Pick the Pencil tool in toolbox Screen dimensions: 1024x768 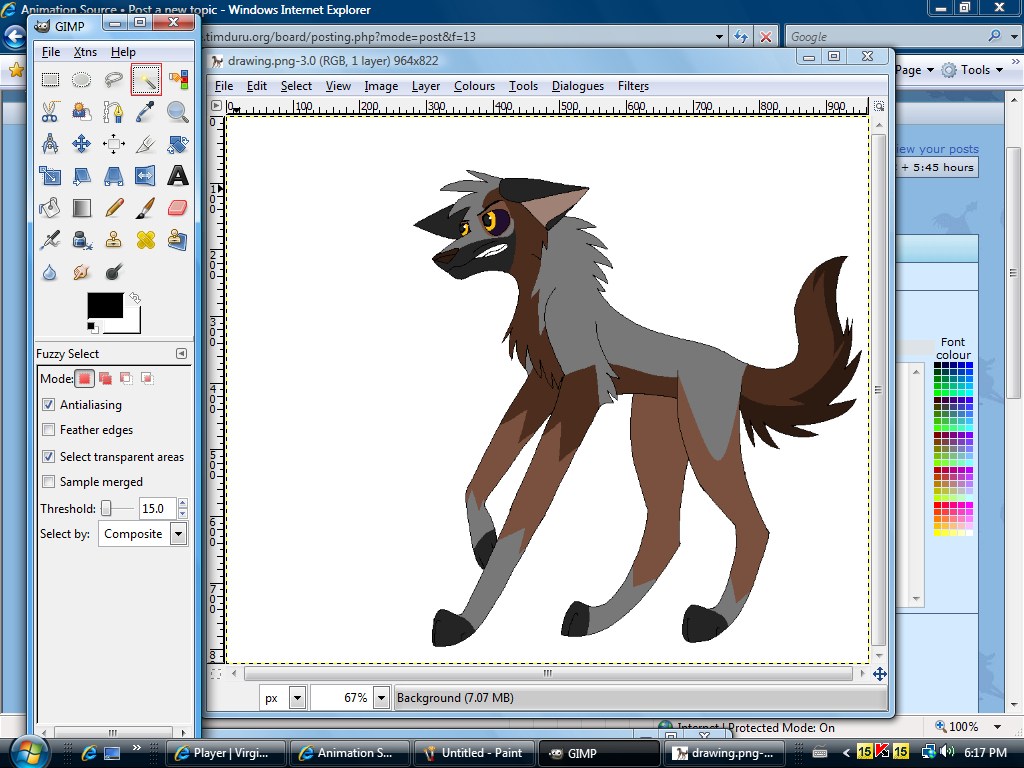pyautogui.click(x=114, y=208)
